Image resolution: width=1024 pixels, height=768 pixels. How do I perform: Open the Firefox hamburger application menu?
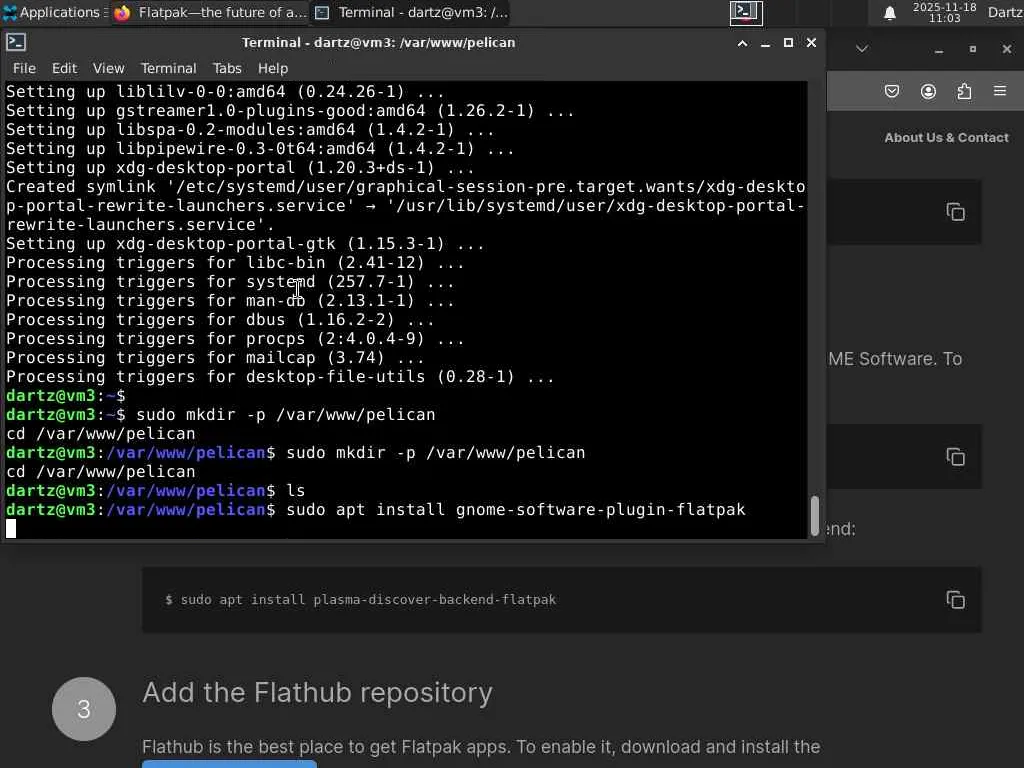click(1000, 91)
